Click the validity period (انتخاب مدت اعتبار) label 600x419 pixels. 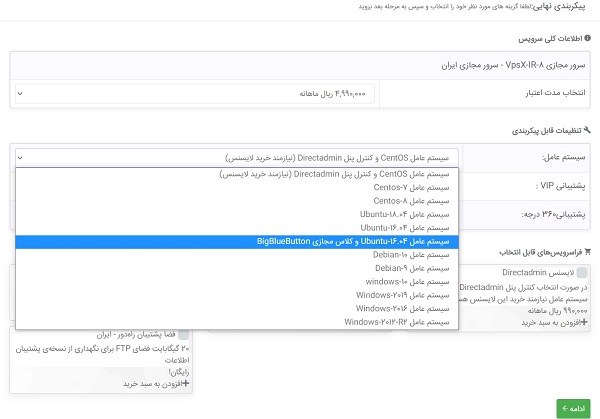(555, 93)
